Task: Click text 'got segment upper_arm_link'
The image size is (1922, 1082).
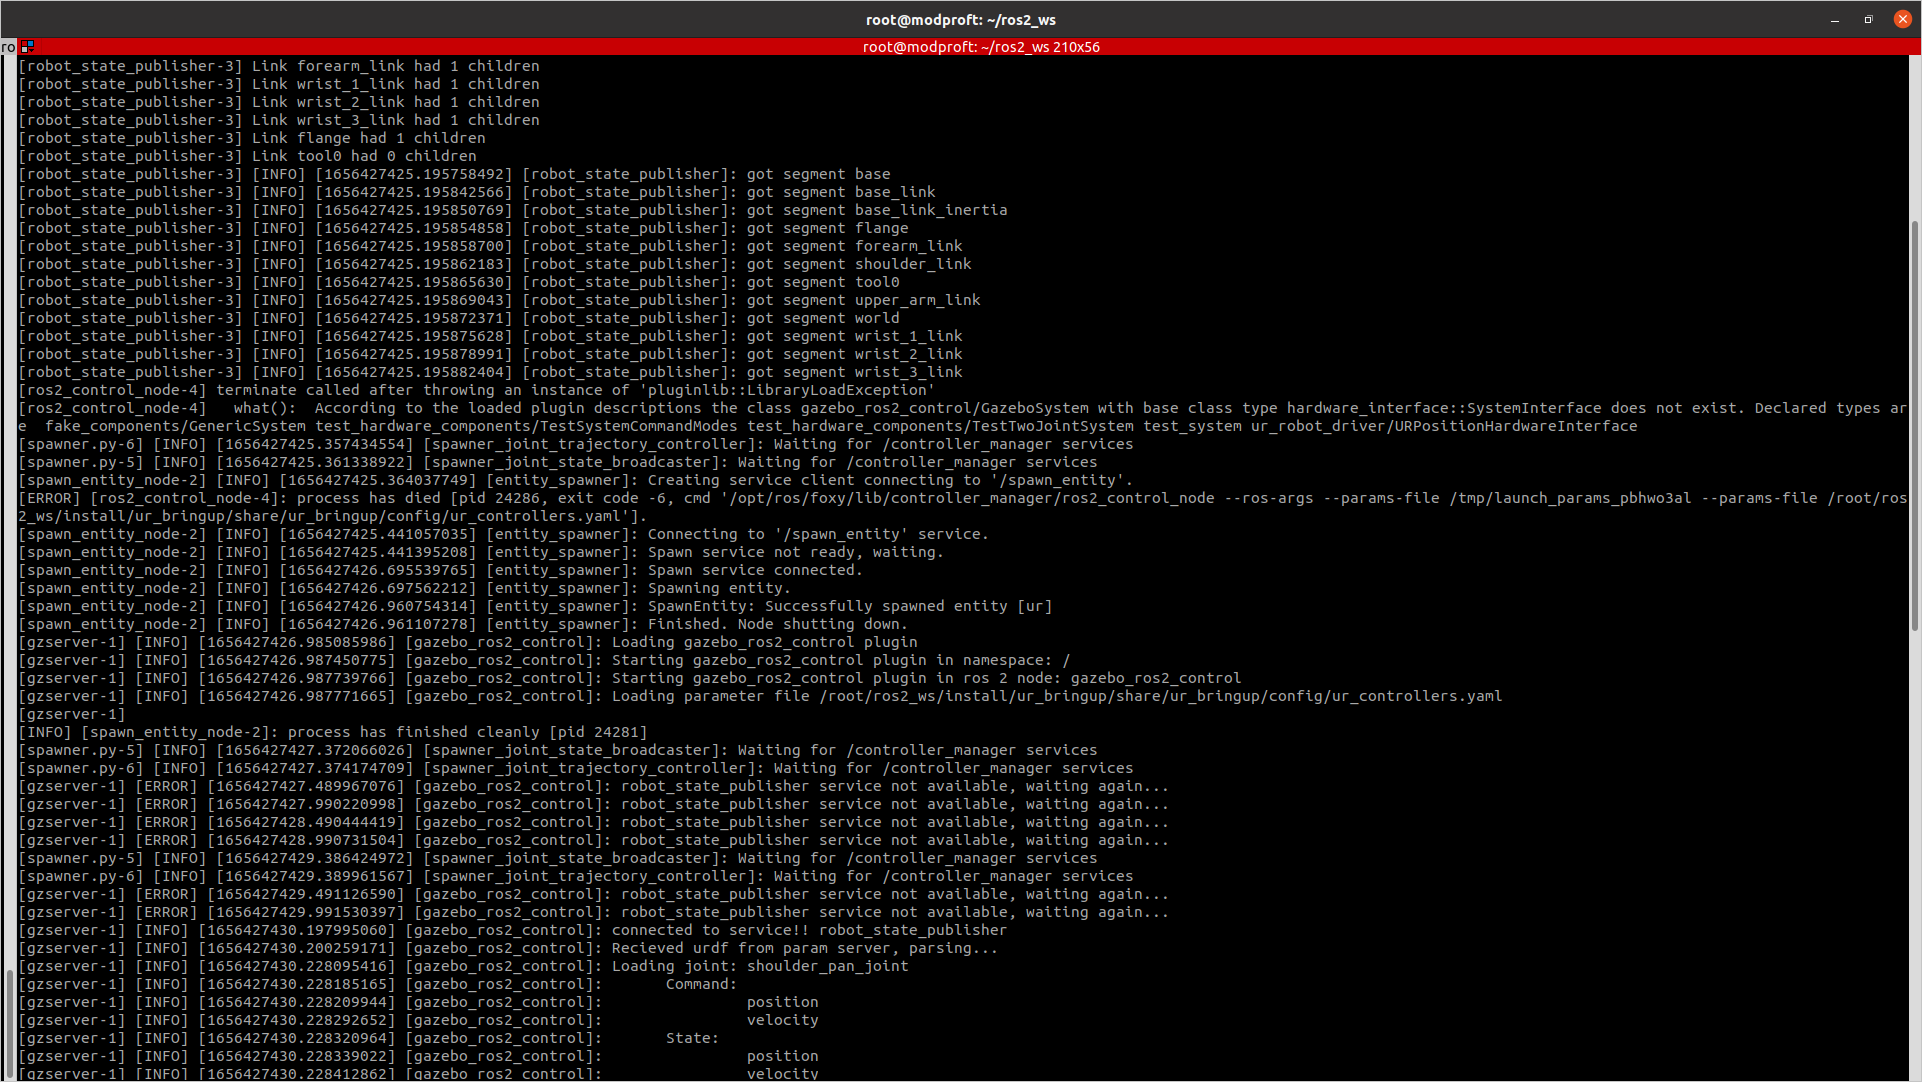Action: (x=863, y=300)
